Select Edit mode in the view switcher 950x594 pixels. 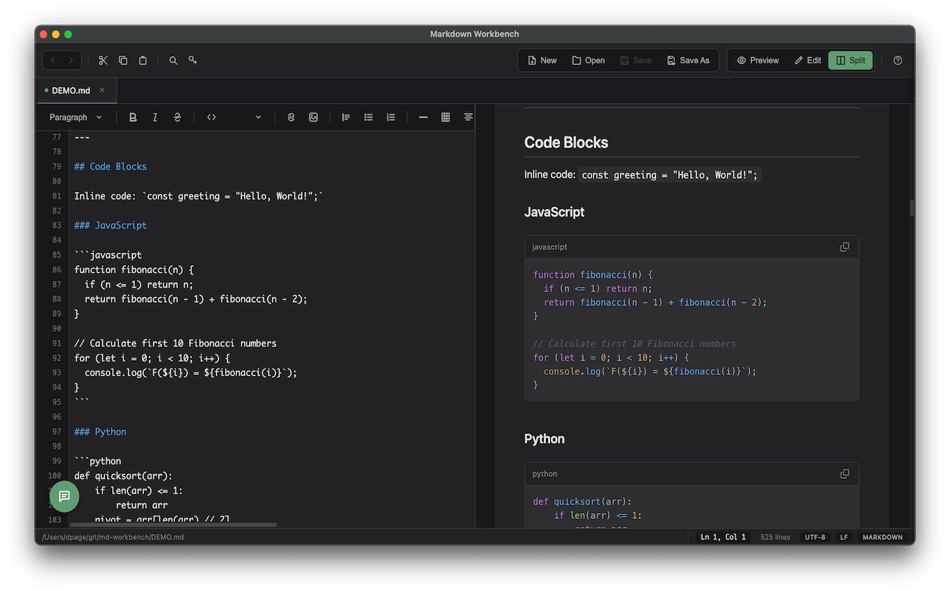pos(806,60)
